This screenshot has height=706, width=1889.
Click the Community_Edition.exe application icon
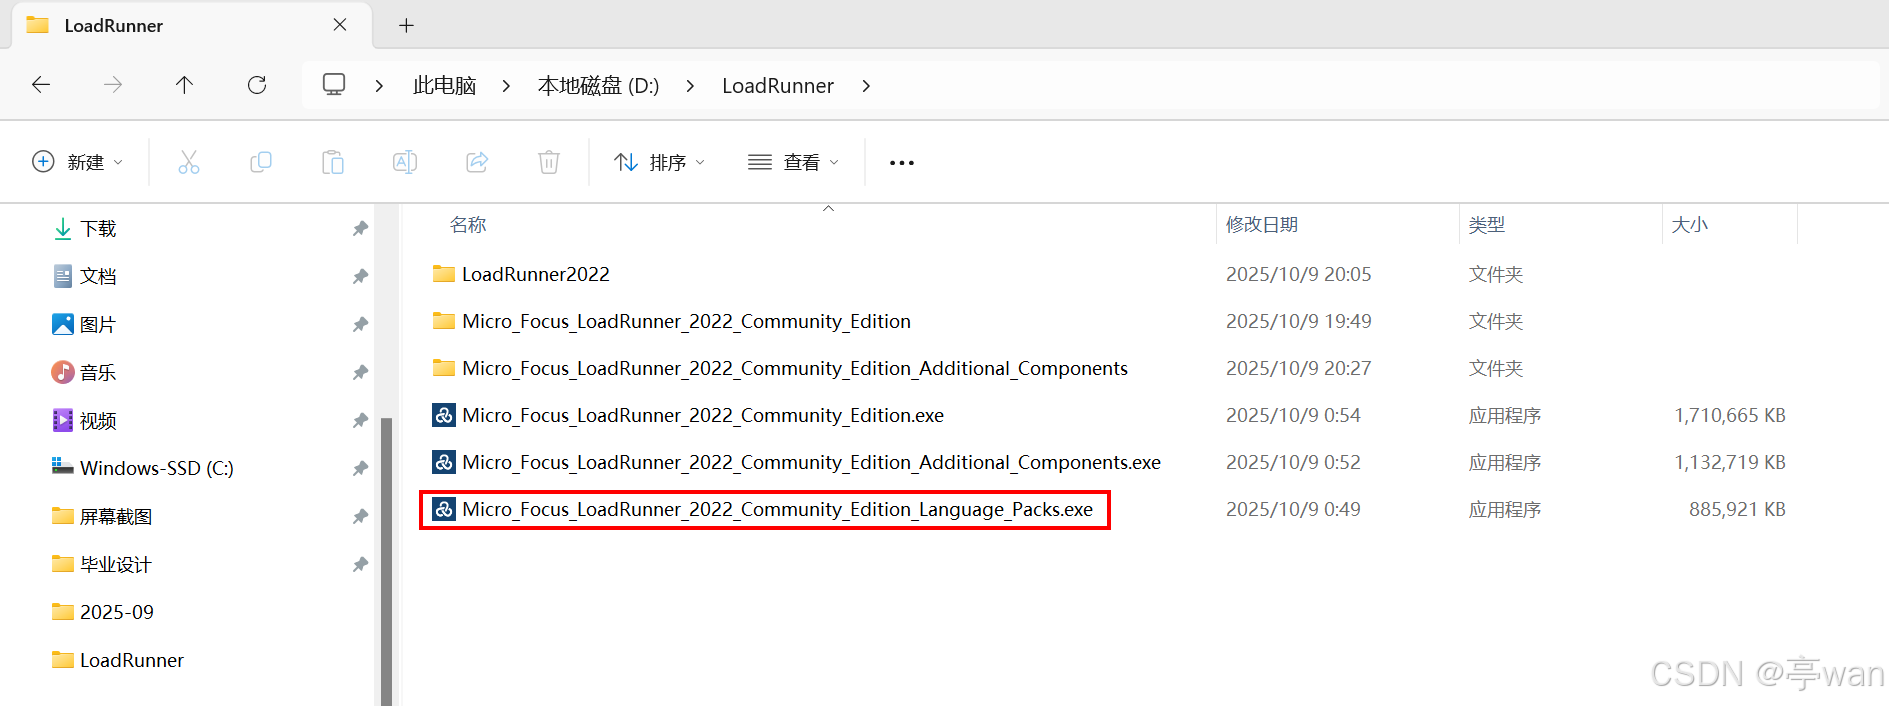444,415
